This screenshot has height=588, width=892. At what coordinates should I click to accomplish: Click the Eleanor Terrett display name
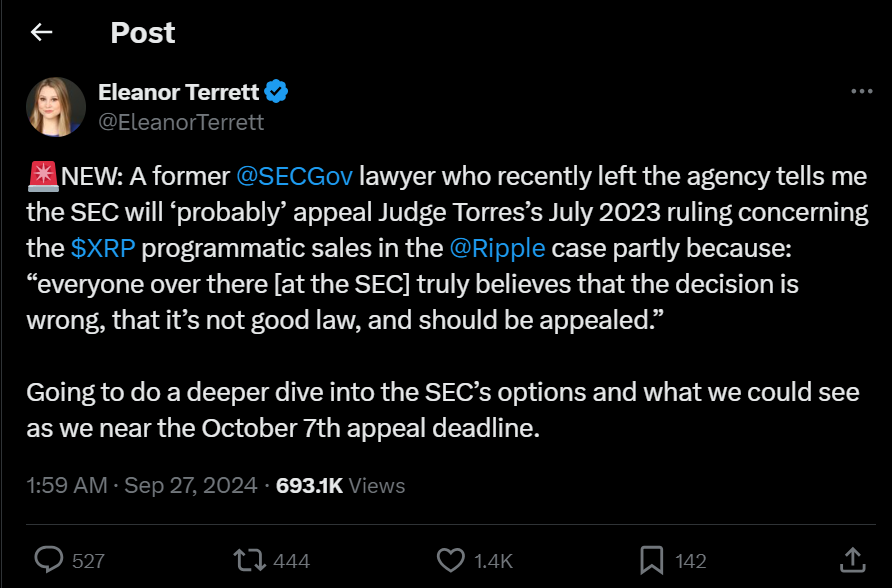click(x=179, y=93)
